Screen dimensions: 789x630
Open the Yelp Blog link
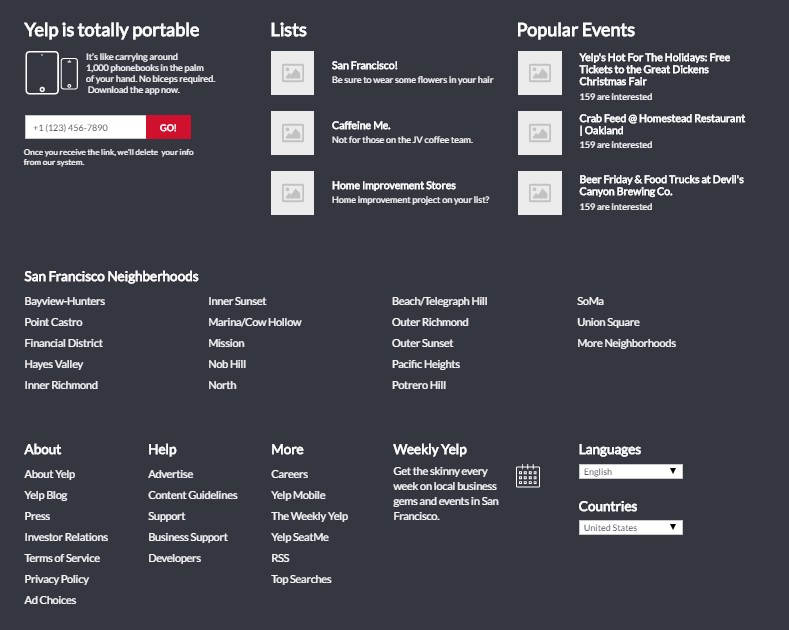tap(45, 495)
